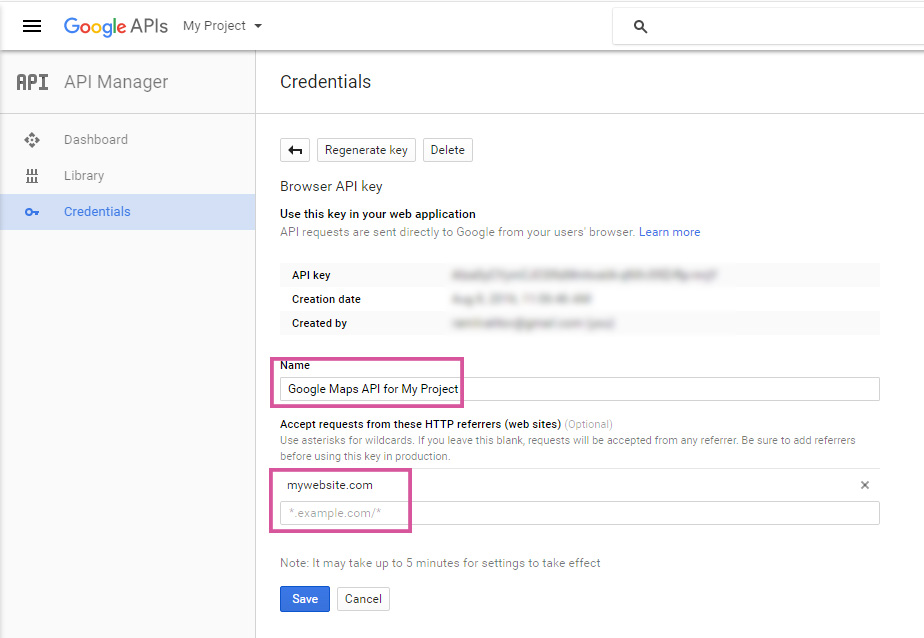
Task: Click the API Manager title text
Action: pyautogui.click(x=116, y=82)
